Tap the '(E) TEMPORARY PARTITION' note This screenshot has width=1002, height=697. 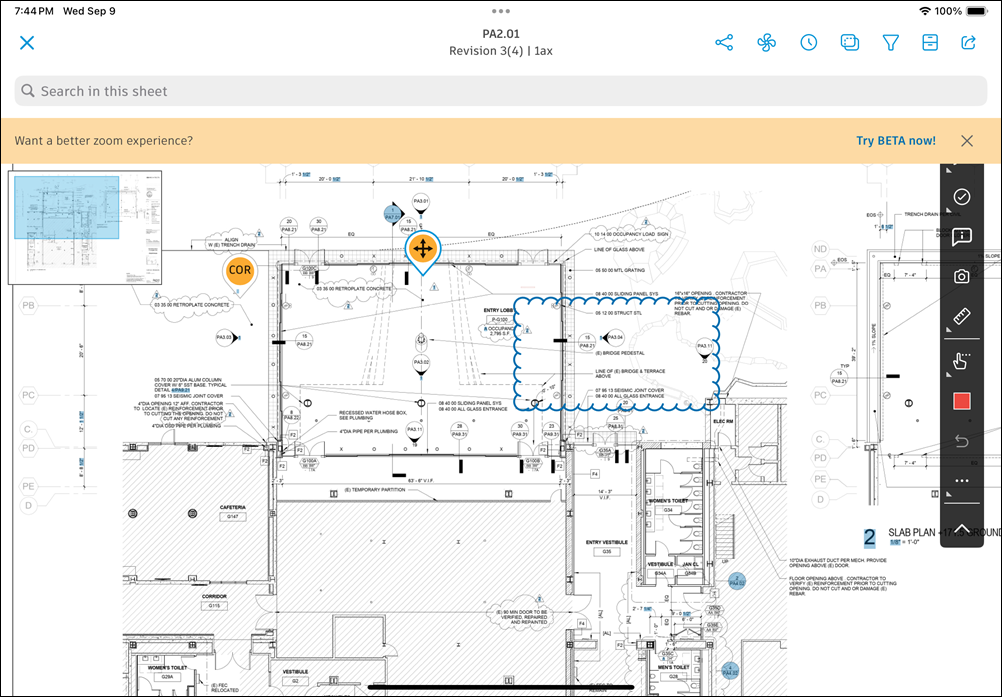click(x=374, y=489)
